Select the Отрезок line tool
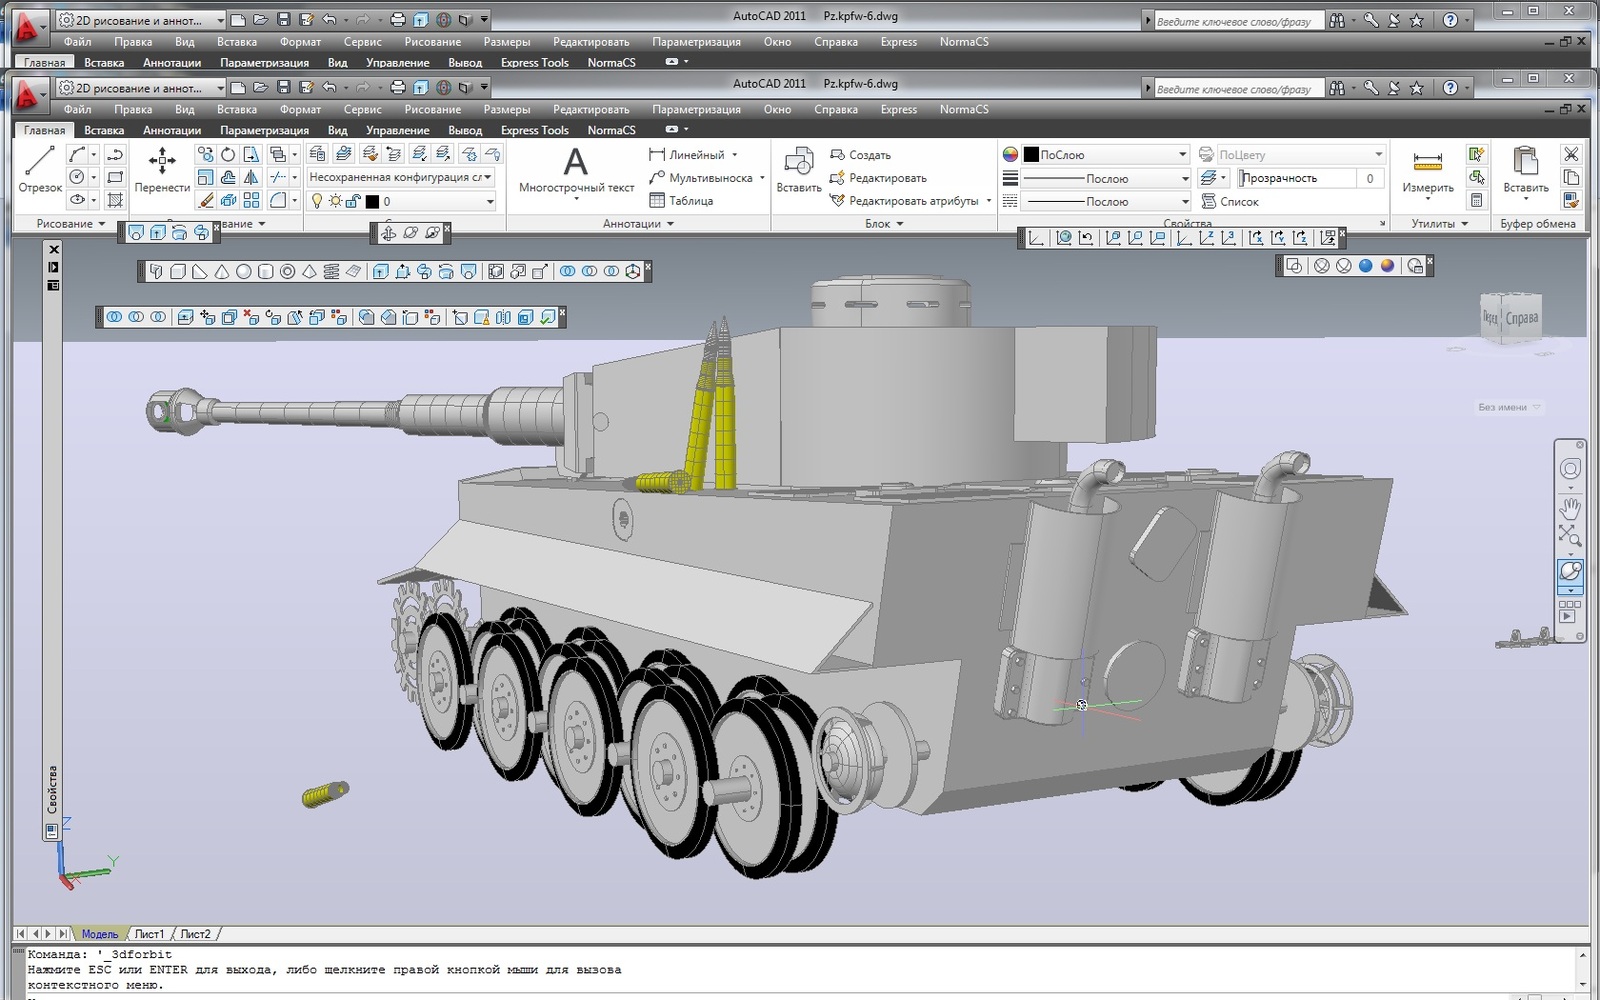The image size is (1600, 1000). pyautogui.click(x=40, y=168)
